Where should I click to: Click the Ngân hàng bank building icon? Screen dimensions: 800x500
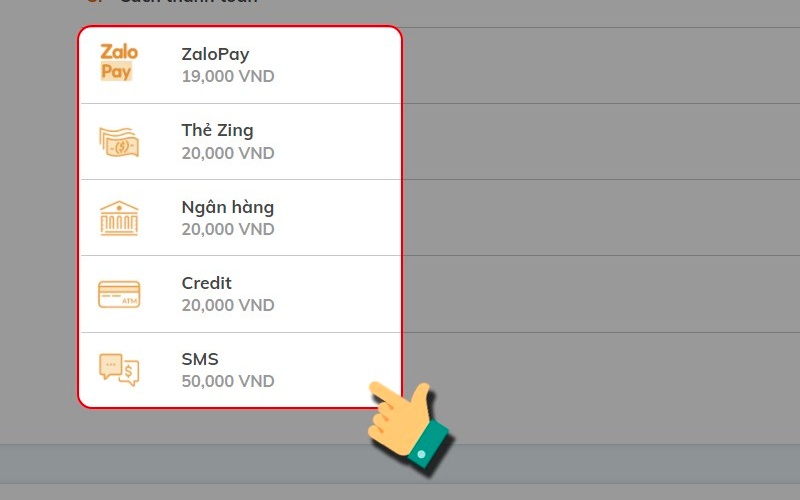pos(119,218)
